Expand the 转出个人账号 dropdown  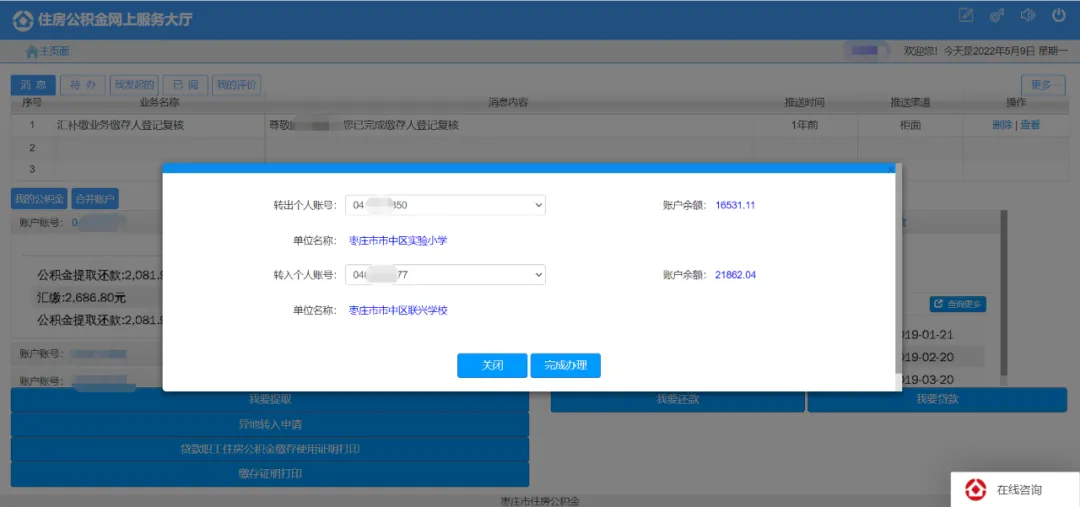[445, 205]
